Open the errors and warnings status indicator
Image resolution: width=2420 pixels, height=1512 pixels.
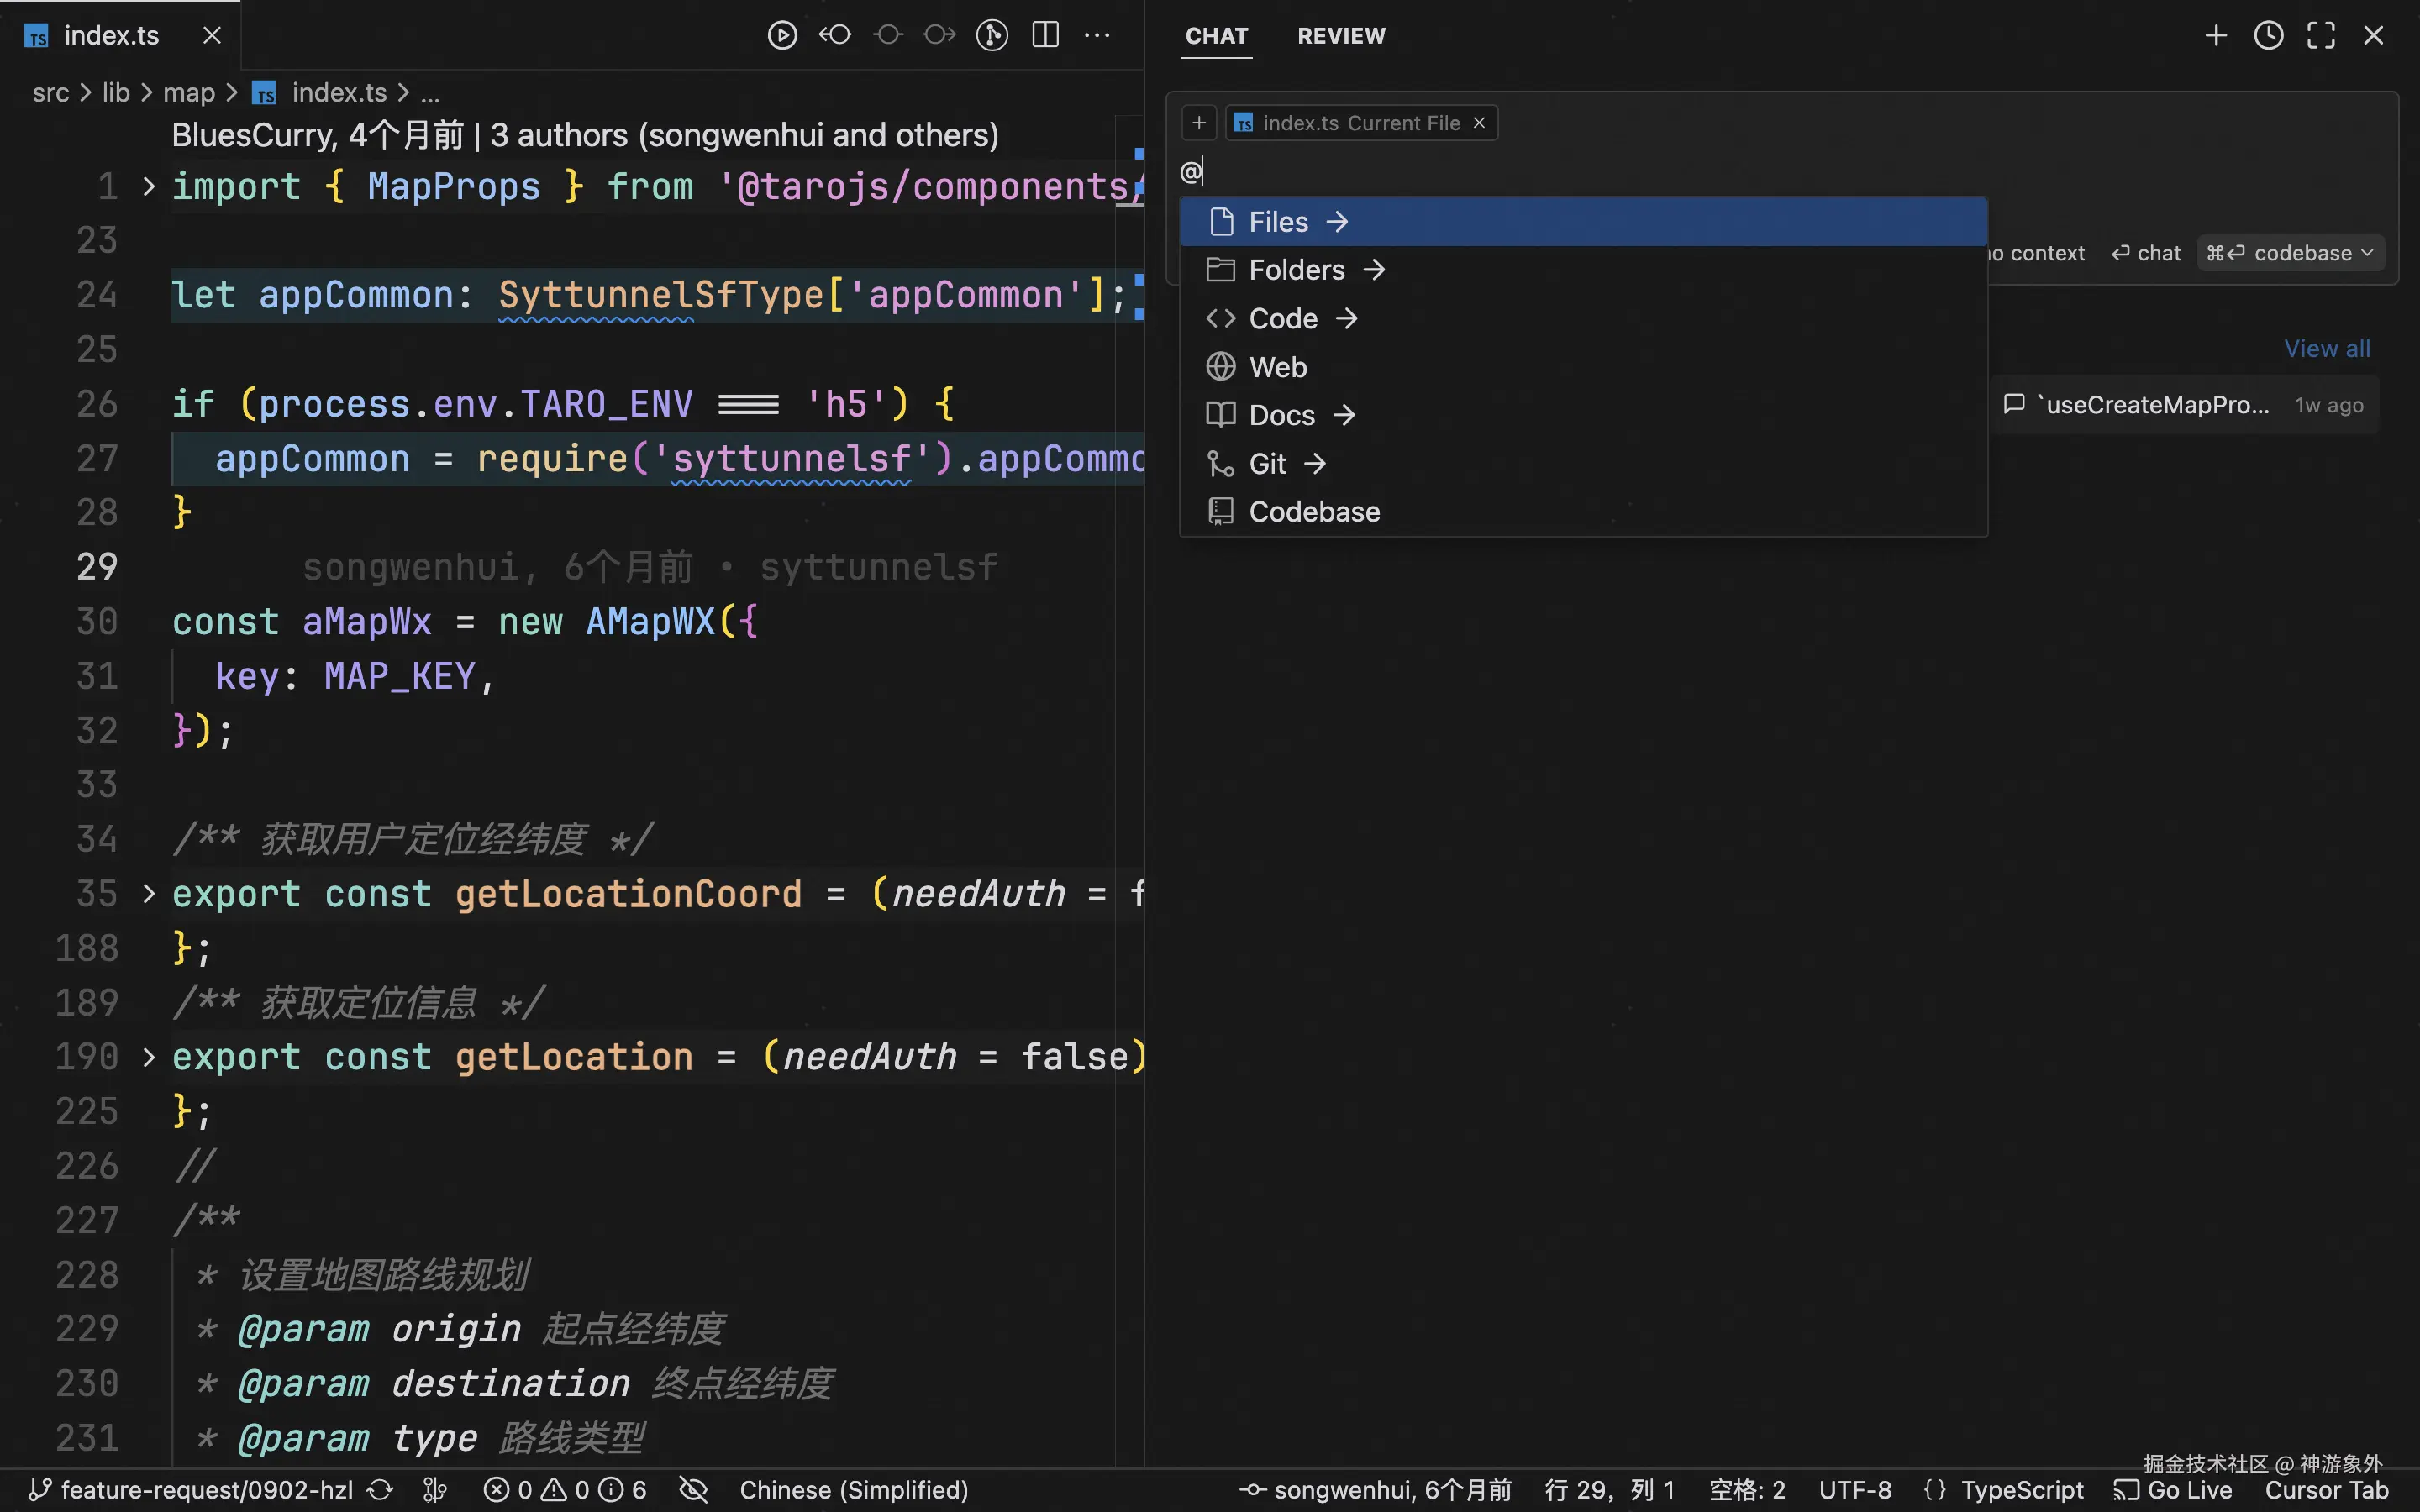[x=564, y=1490]
